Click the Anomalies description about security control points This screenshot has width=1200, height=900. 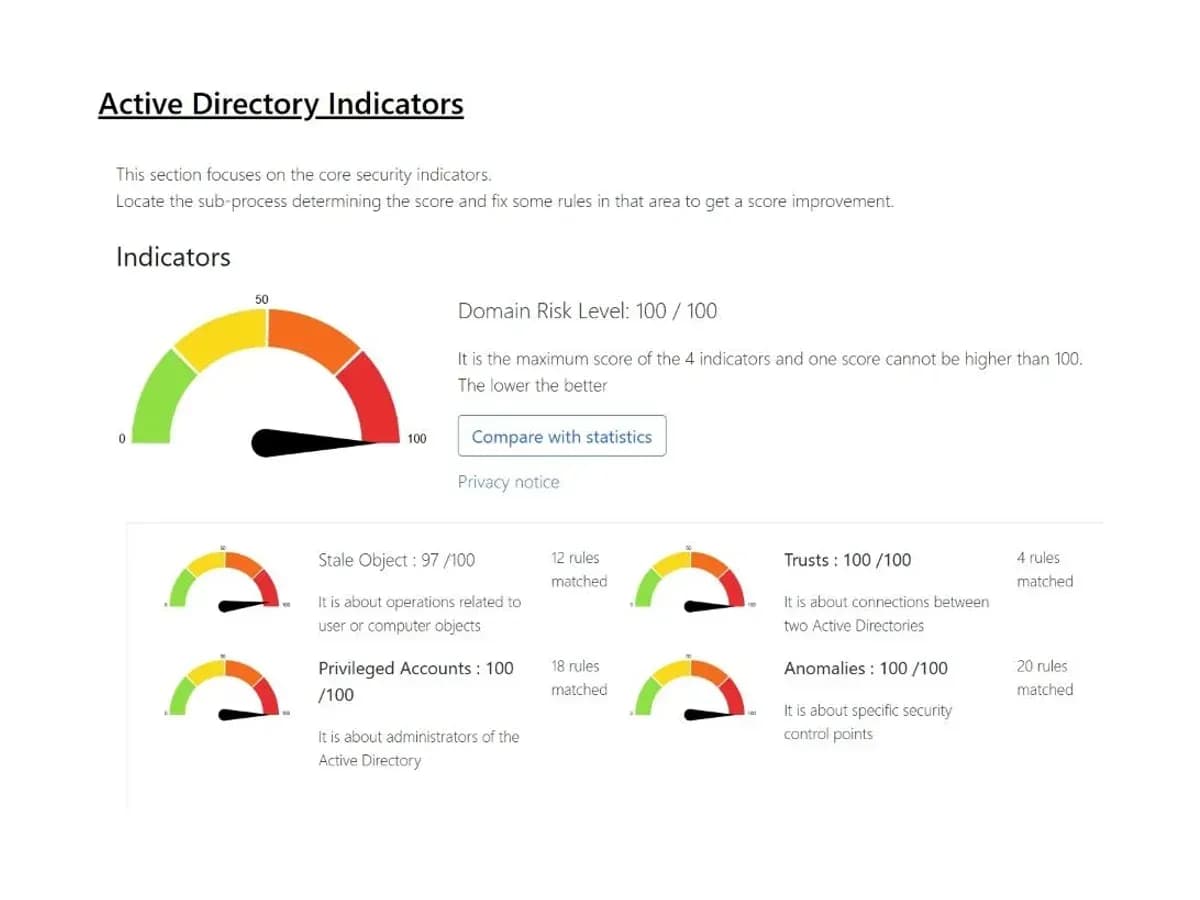868,722
